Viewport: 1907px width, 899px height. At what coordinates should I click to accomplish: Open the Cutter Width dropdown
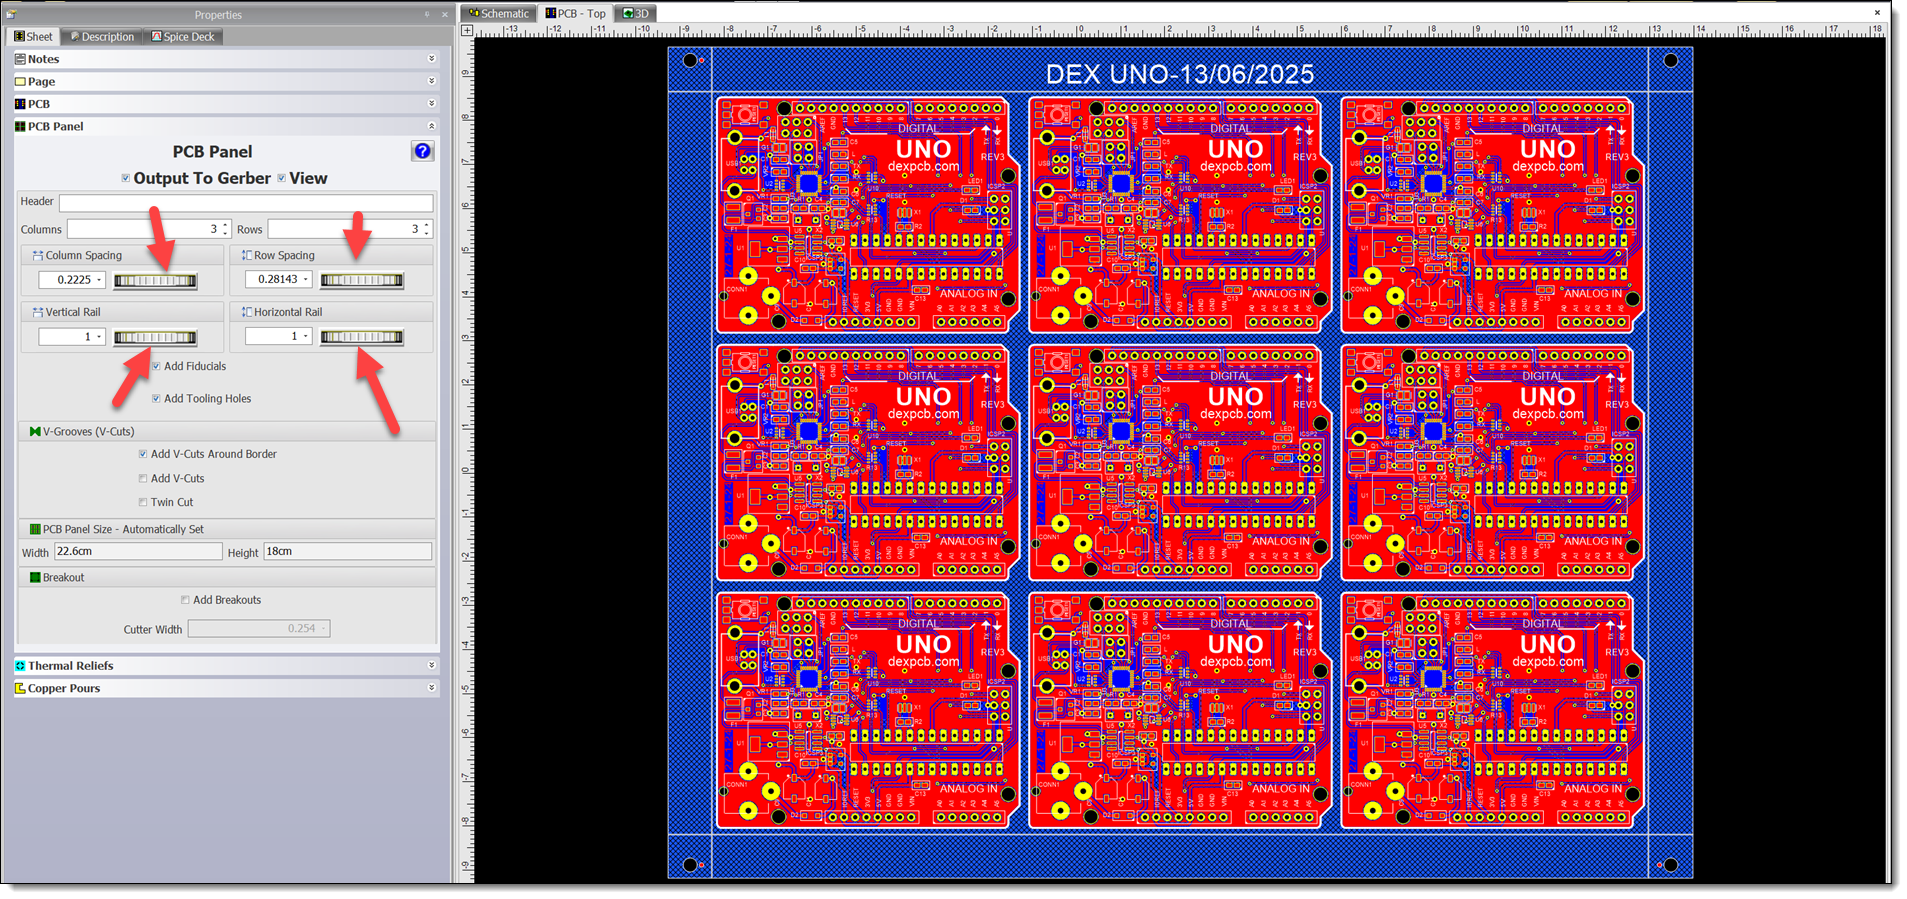point(324,629)
